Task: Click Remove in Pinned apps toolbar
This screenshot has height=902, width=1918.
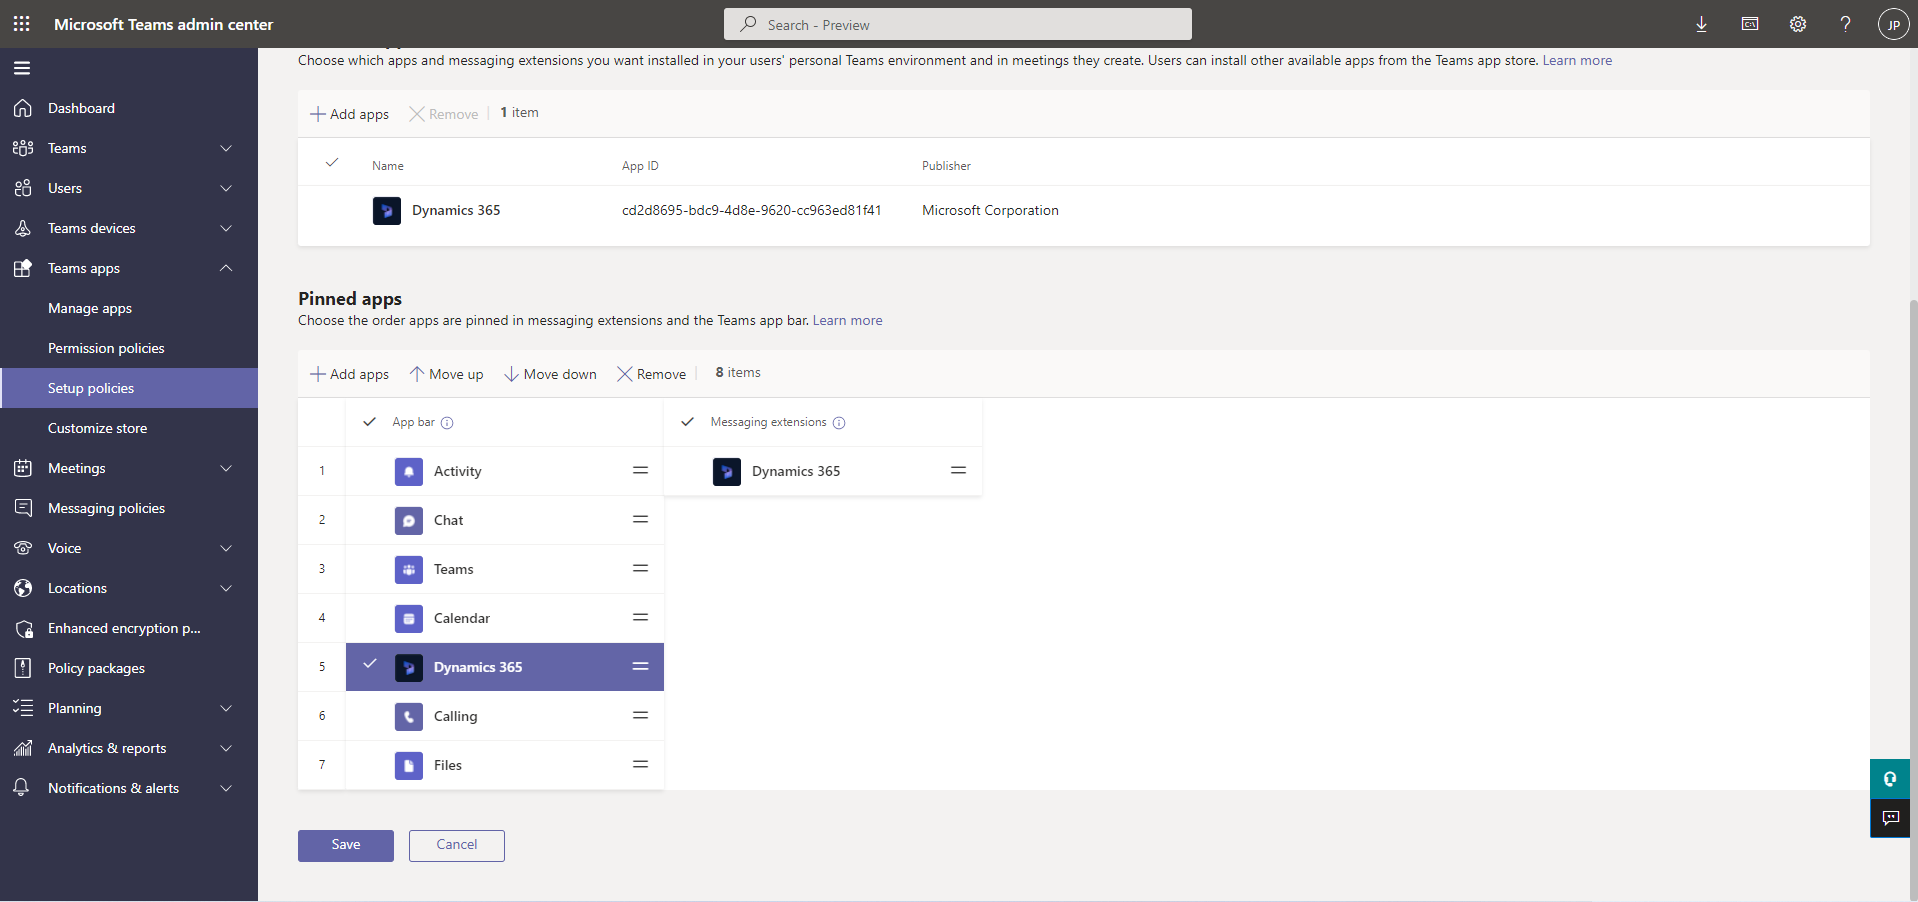Action: point(651,374)
